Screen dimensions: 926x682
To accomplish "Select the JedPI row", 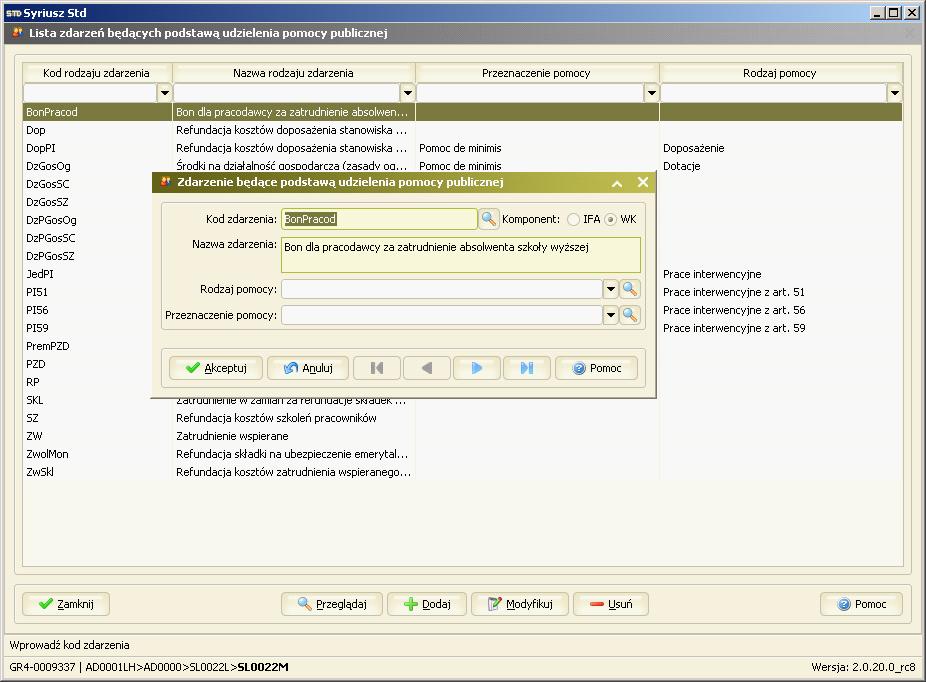I will point(87,274).
